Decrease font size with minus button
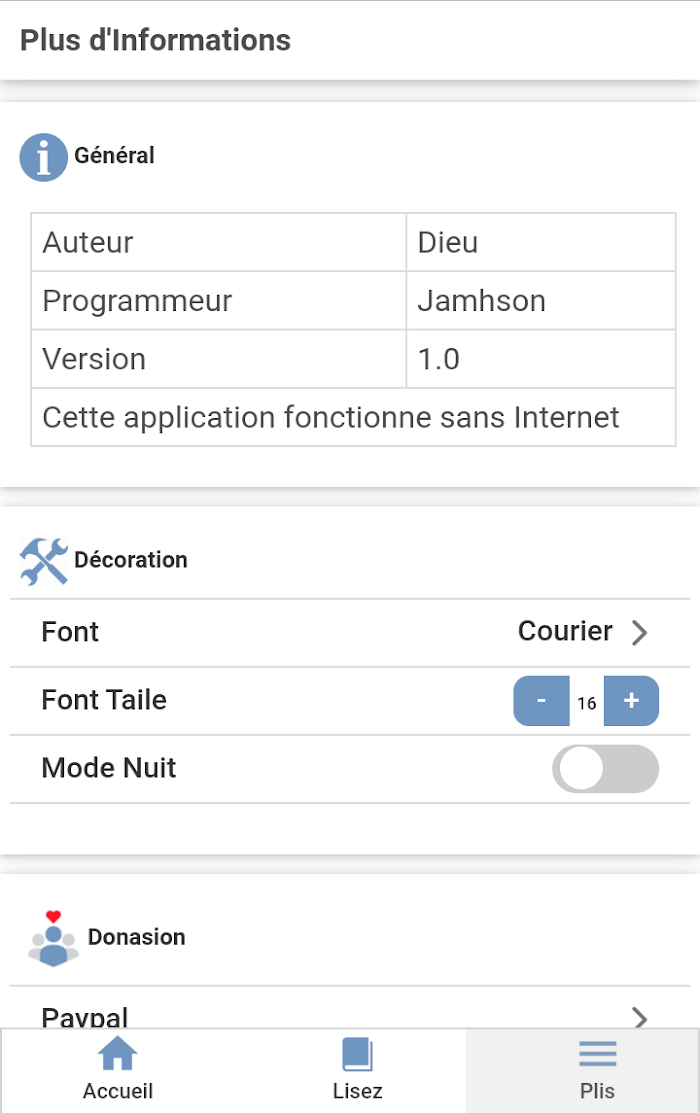Image resolution: width=700 pixels, height=1114 pixels. (542, 701)
